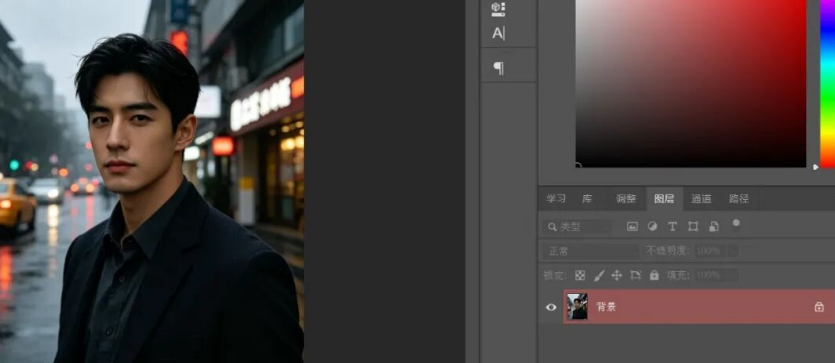Lock image pixels (brush icon)

[x=599, y=275]
